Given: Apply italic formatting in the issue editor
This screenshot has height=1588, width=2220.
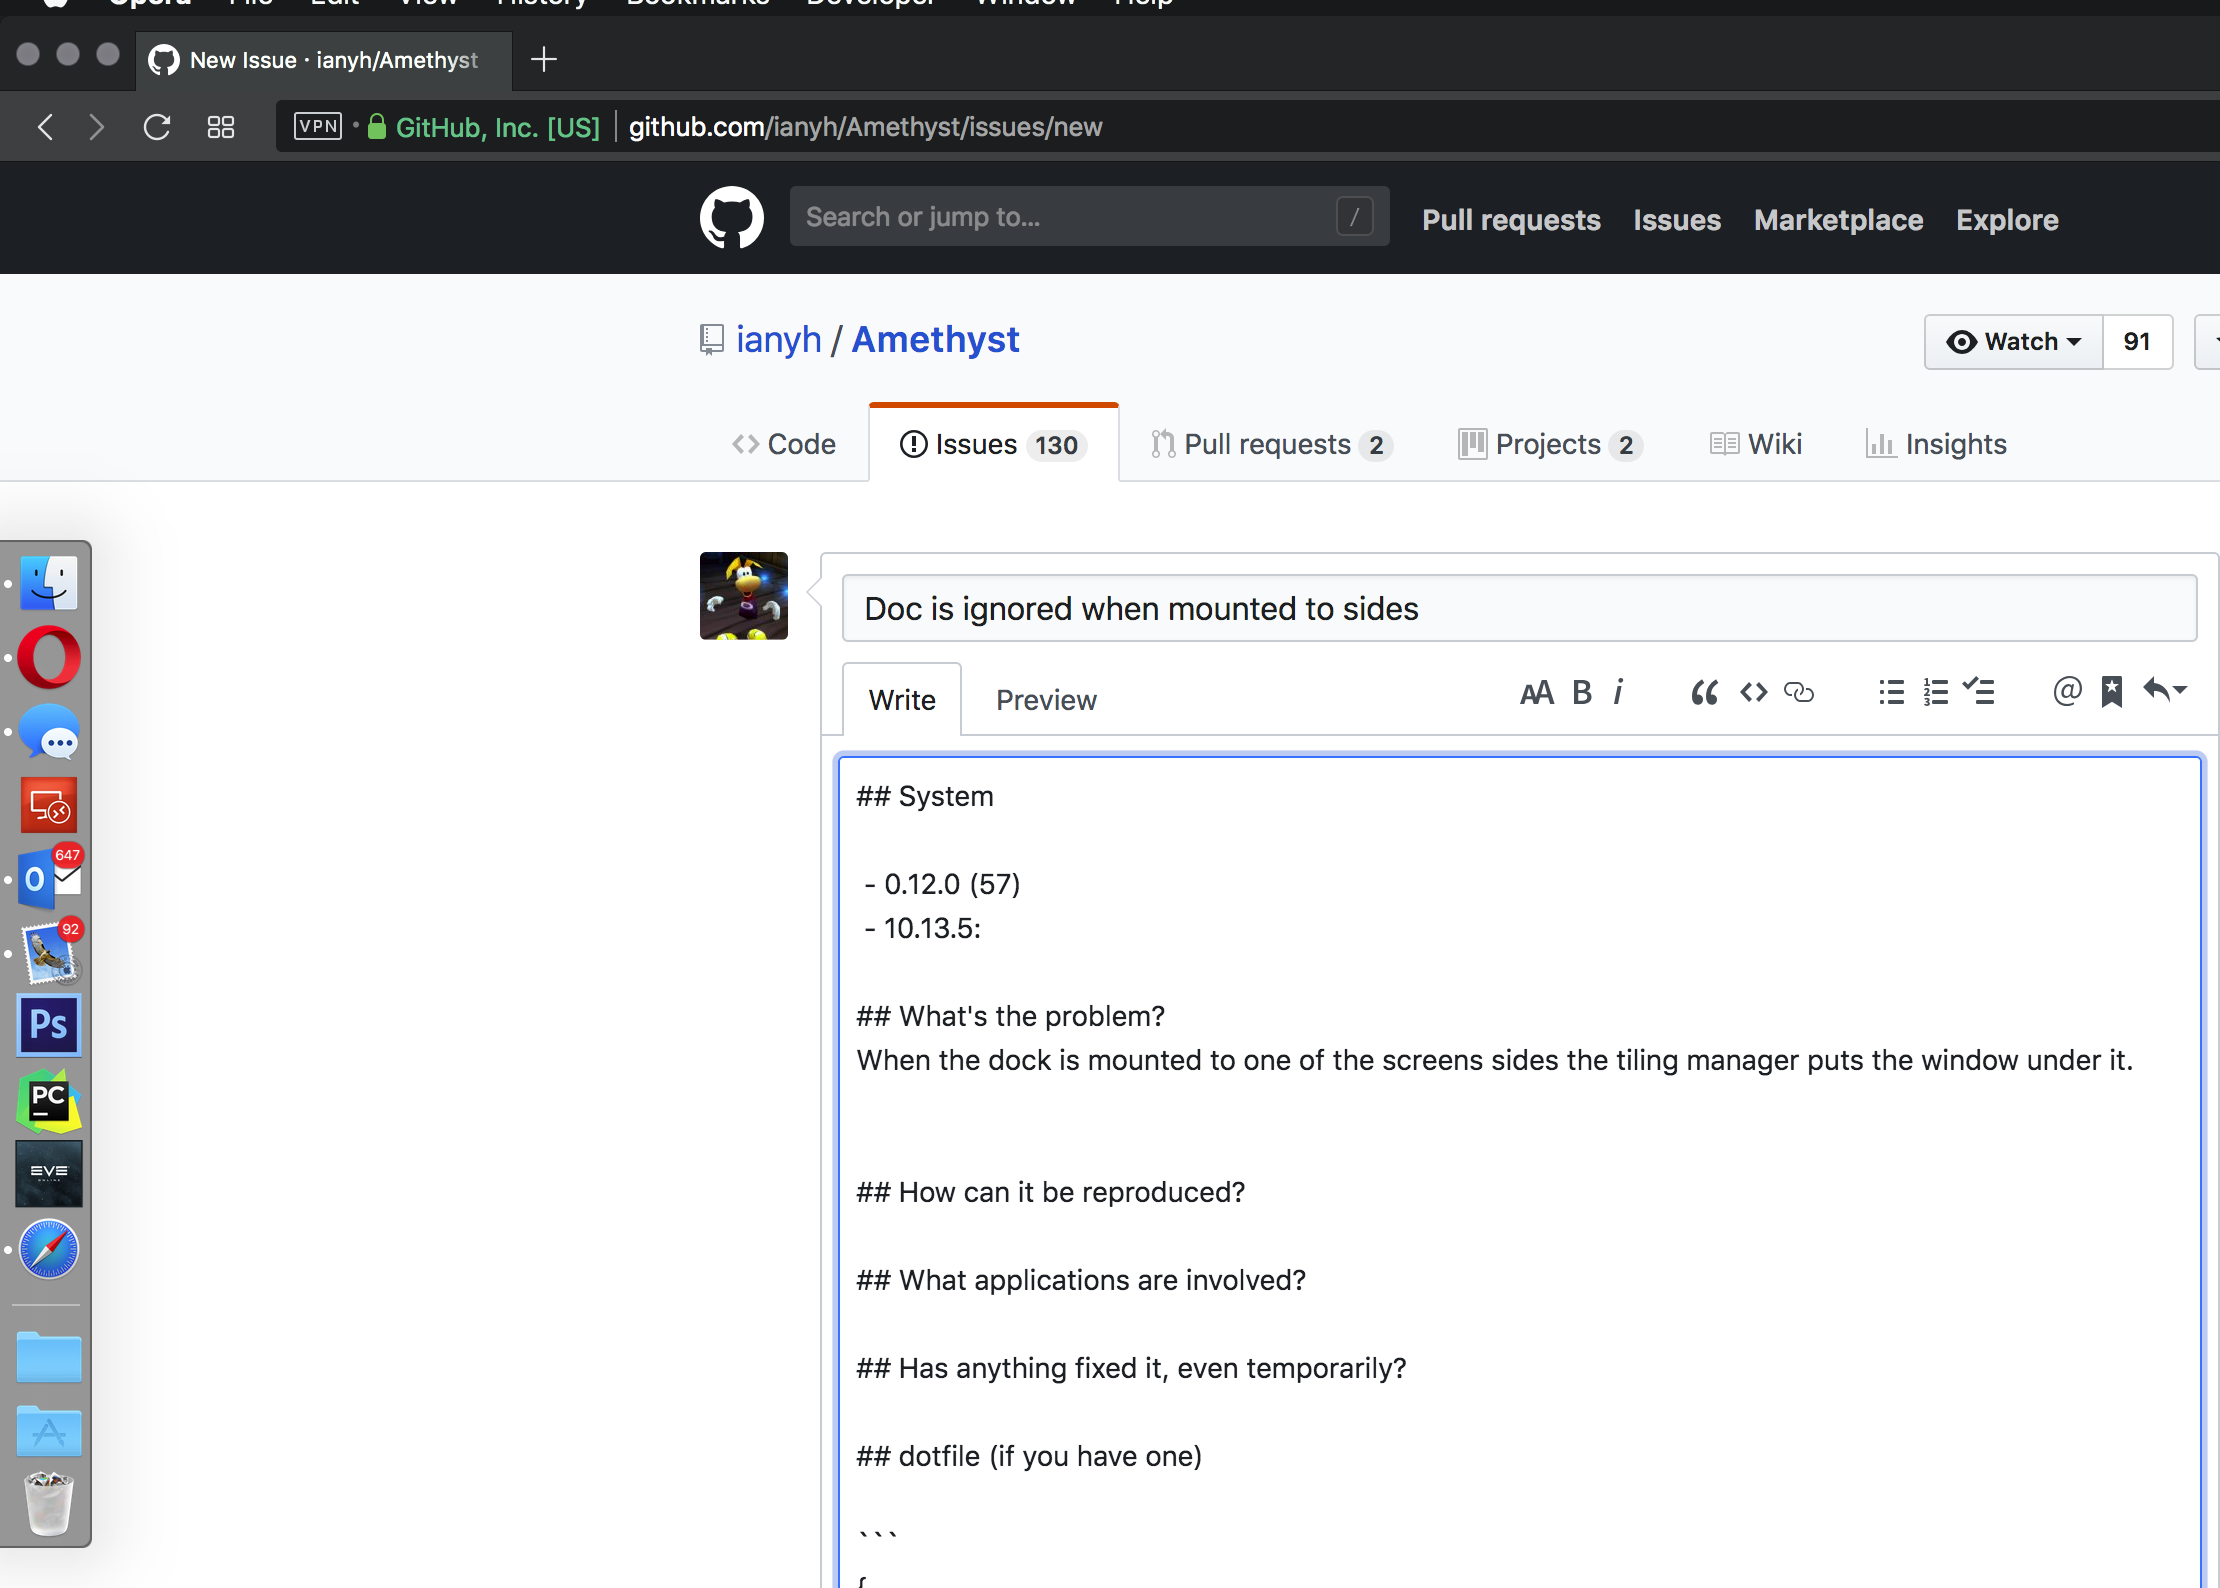Looking at the screenshot, I should tap(1620, 691).
